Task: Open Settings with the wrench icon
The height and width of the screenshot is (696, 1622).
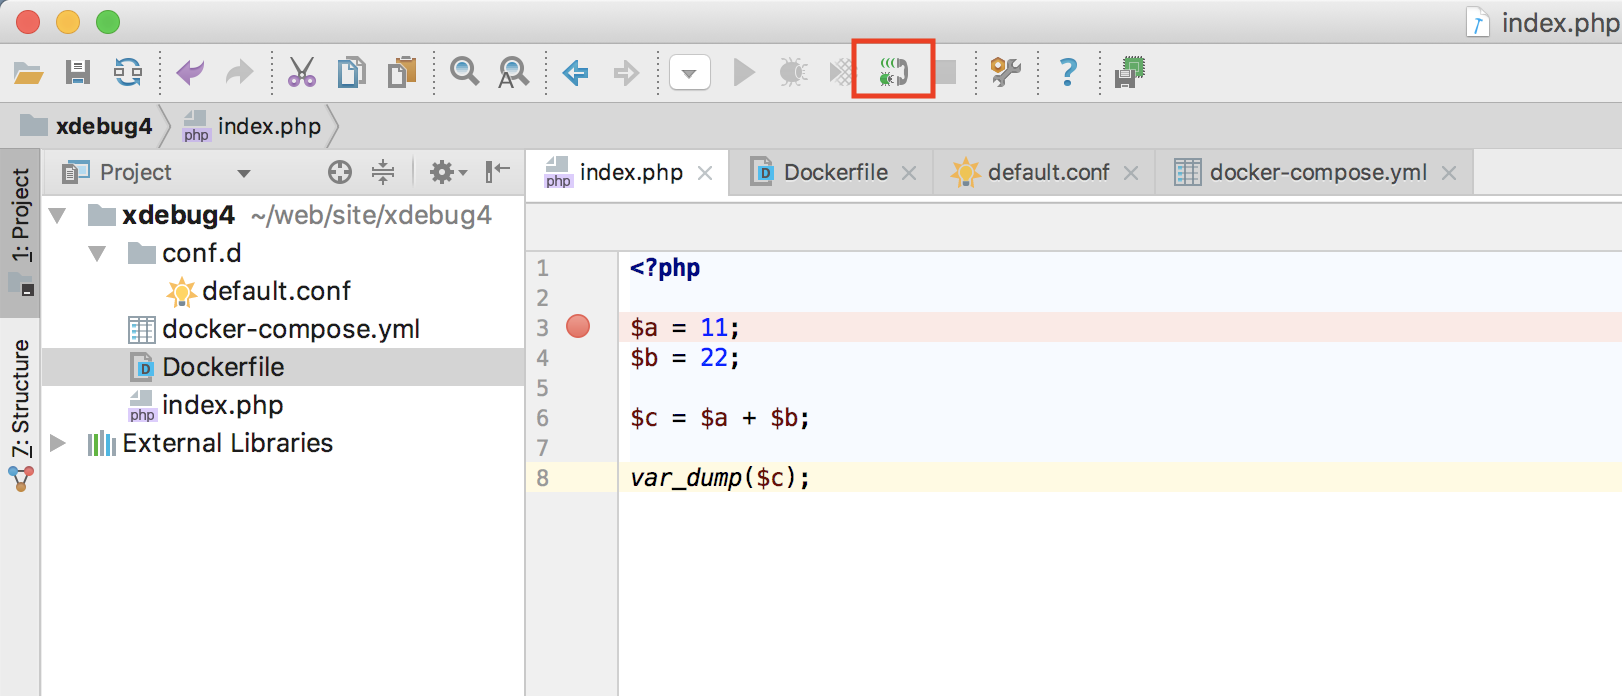Action: click(x=1005, y=72)
